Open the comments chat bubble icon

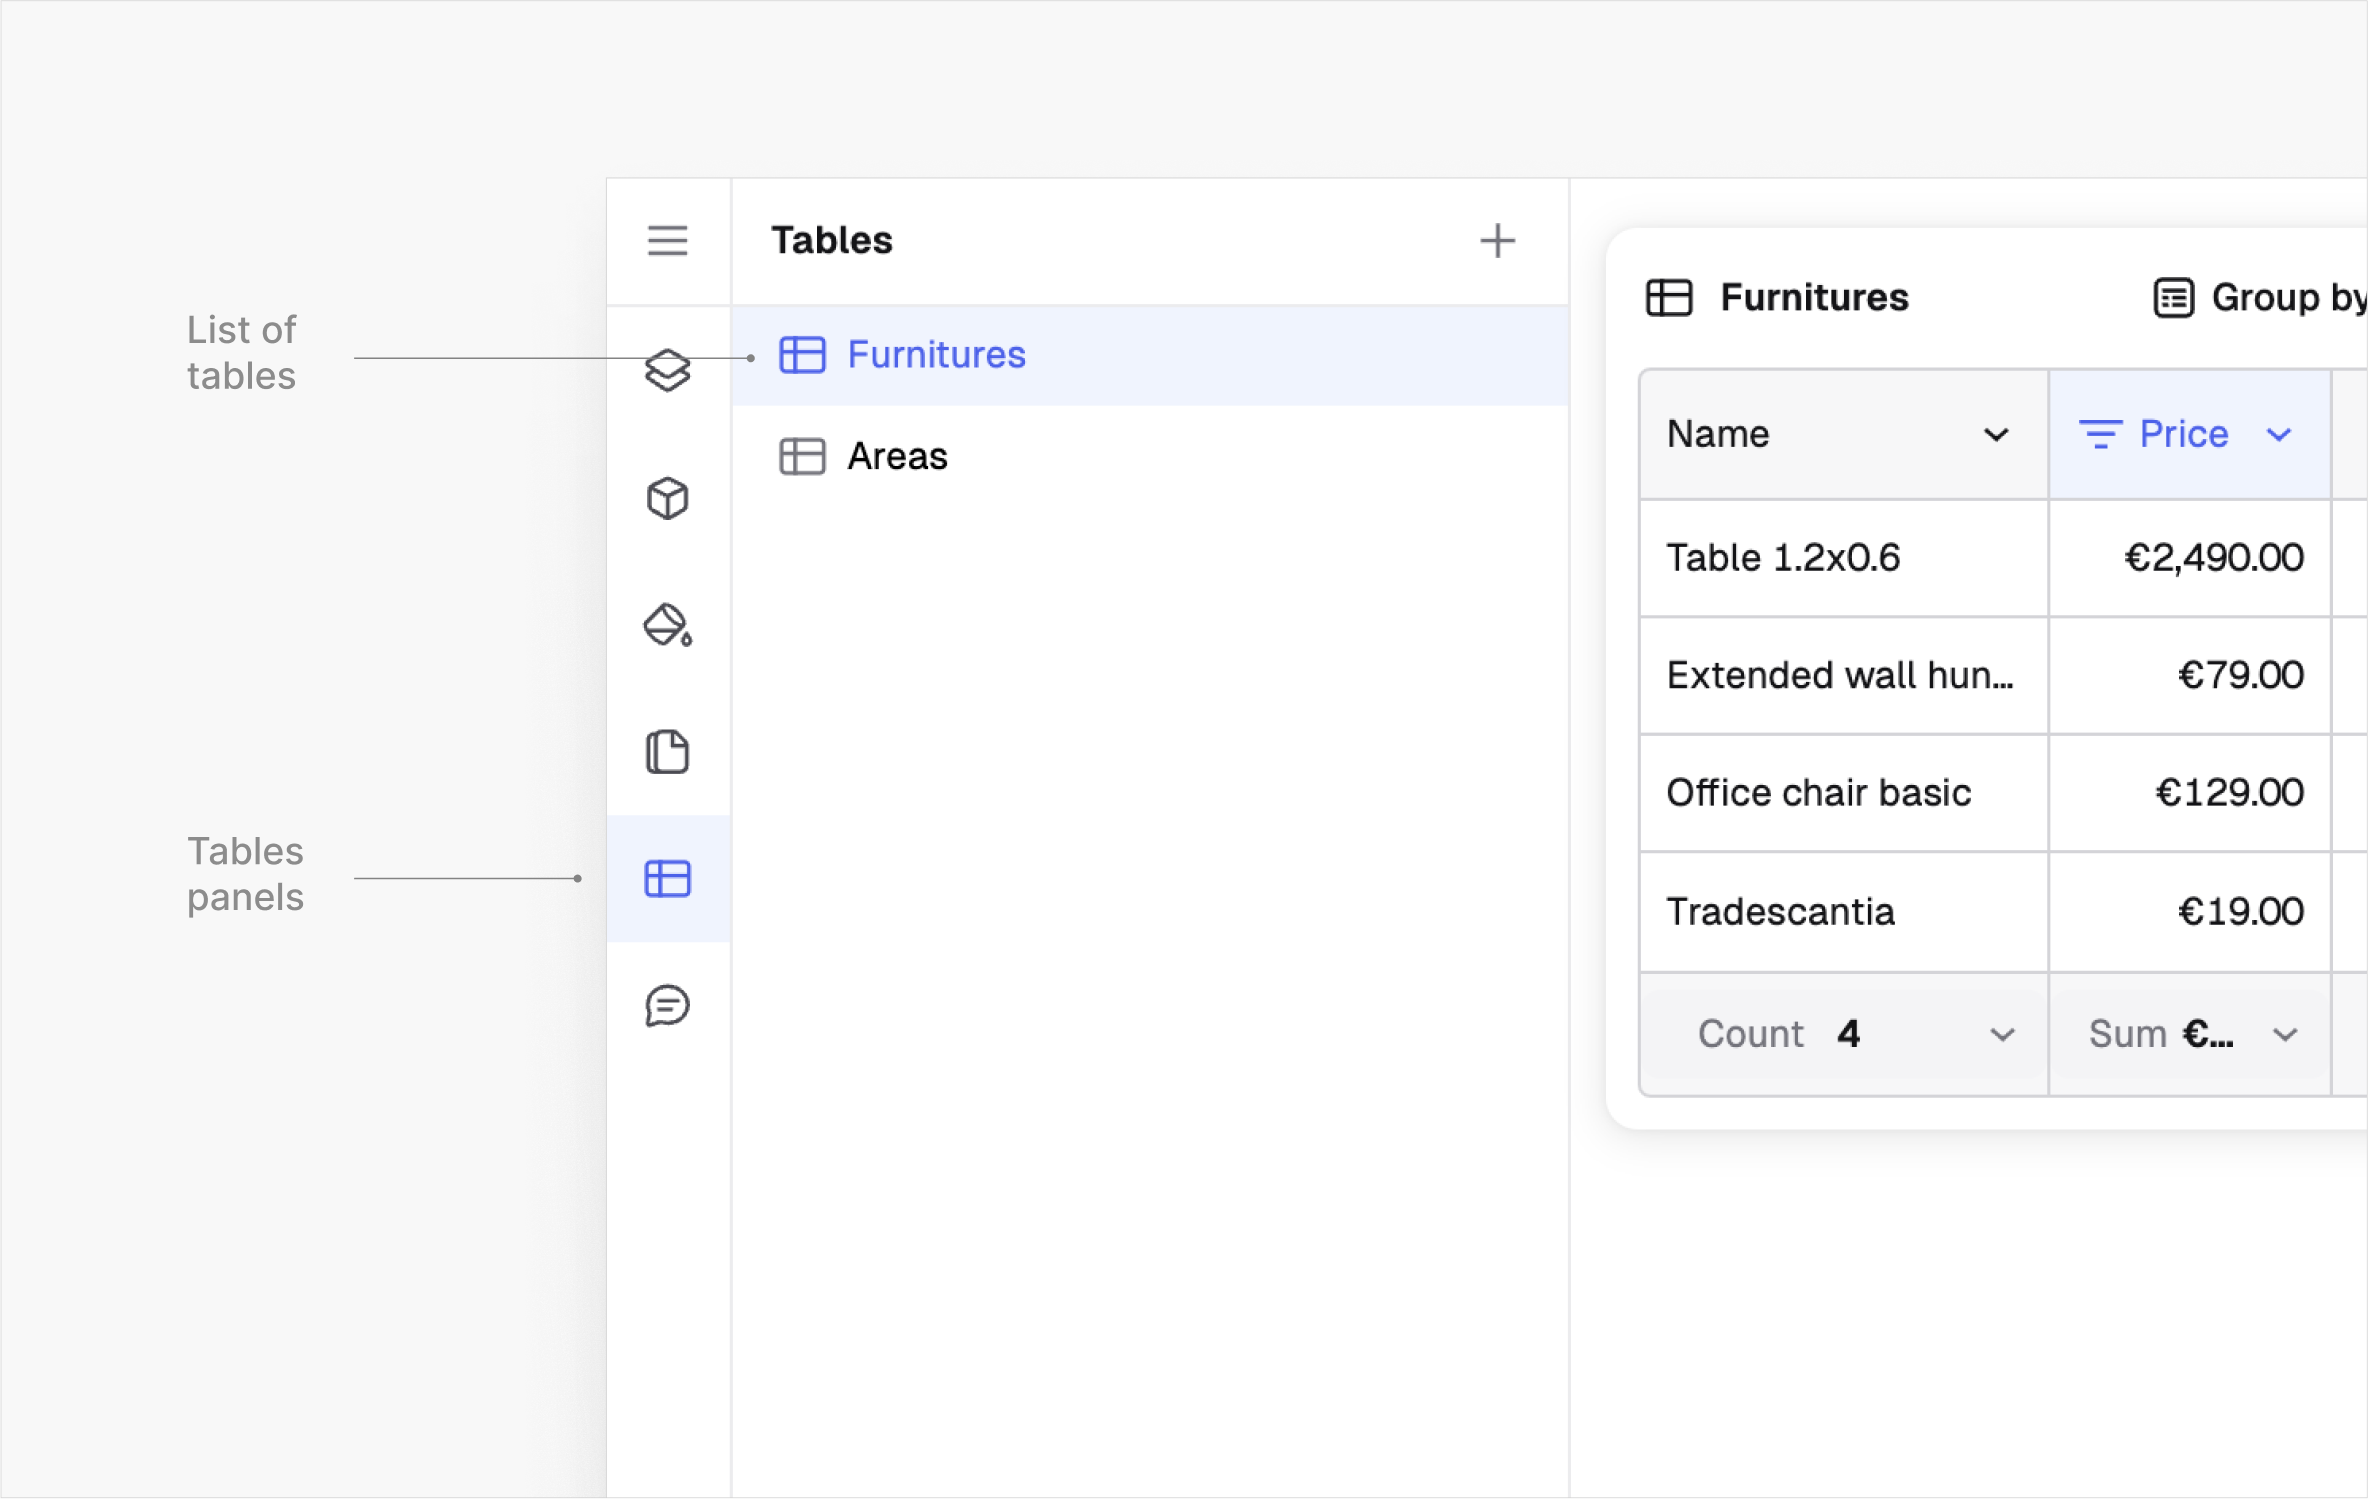pos(667,1006)
